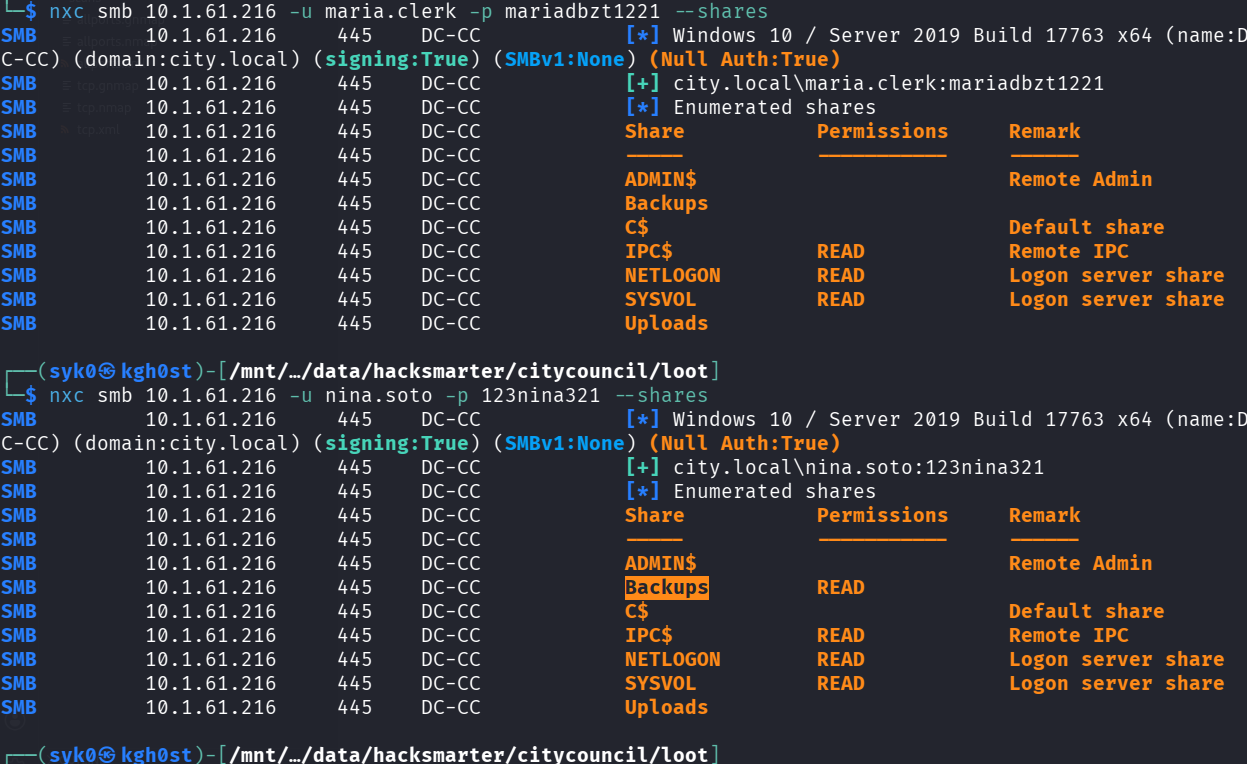Click READ permission for SYSVOL in maria.clerk output
The width and height of the screenshot is (1247, 764).
click(x=840, y=299)
